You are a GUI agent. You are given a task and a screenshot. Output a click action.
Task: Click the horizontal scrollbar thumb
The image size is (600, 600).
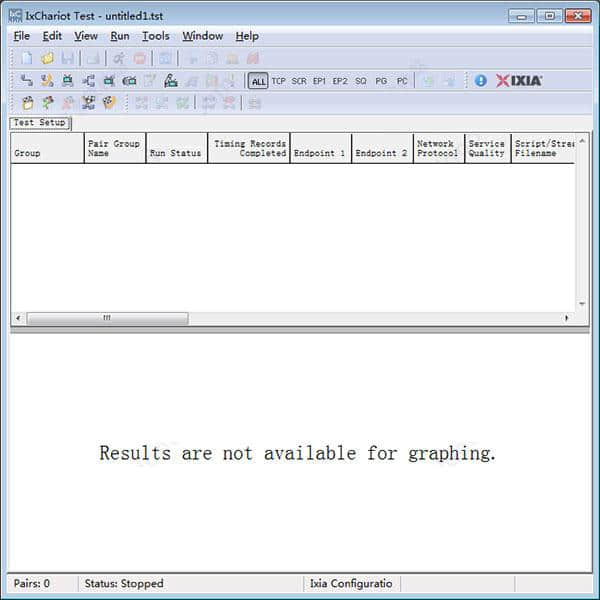[x=108, y=318]
